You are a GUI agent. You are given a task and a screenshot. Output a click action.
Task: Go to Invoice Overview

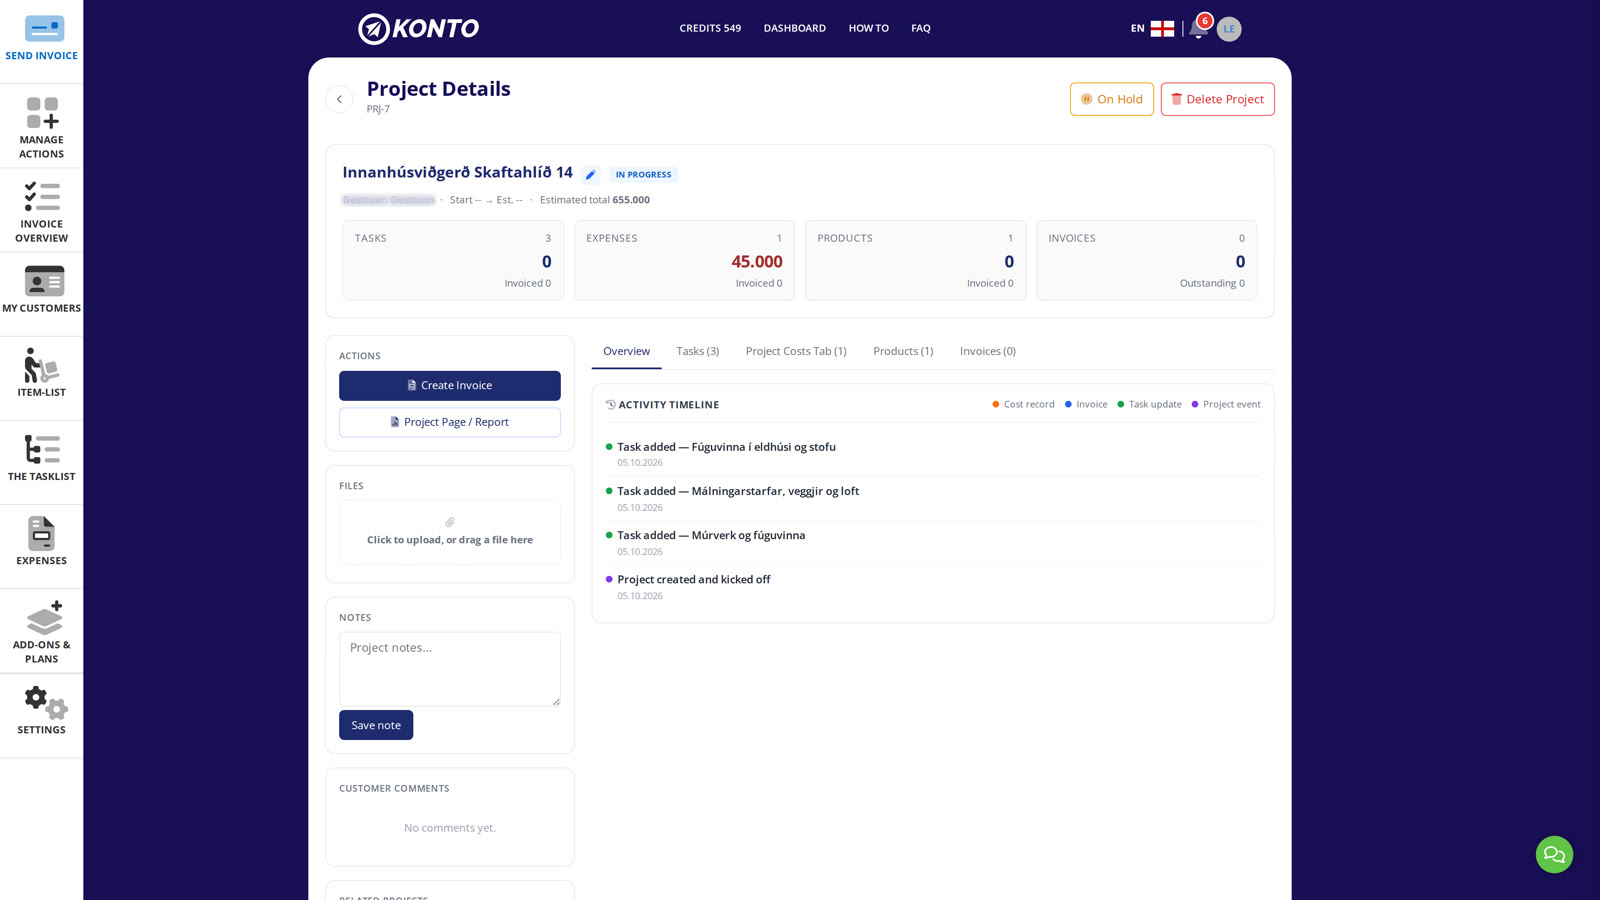41,211
